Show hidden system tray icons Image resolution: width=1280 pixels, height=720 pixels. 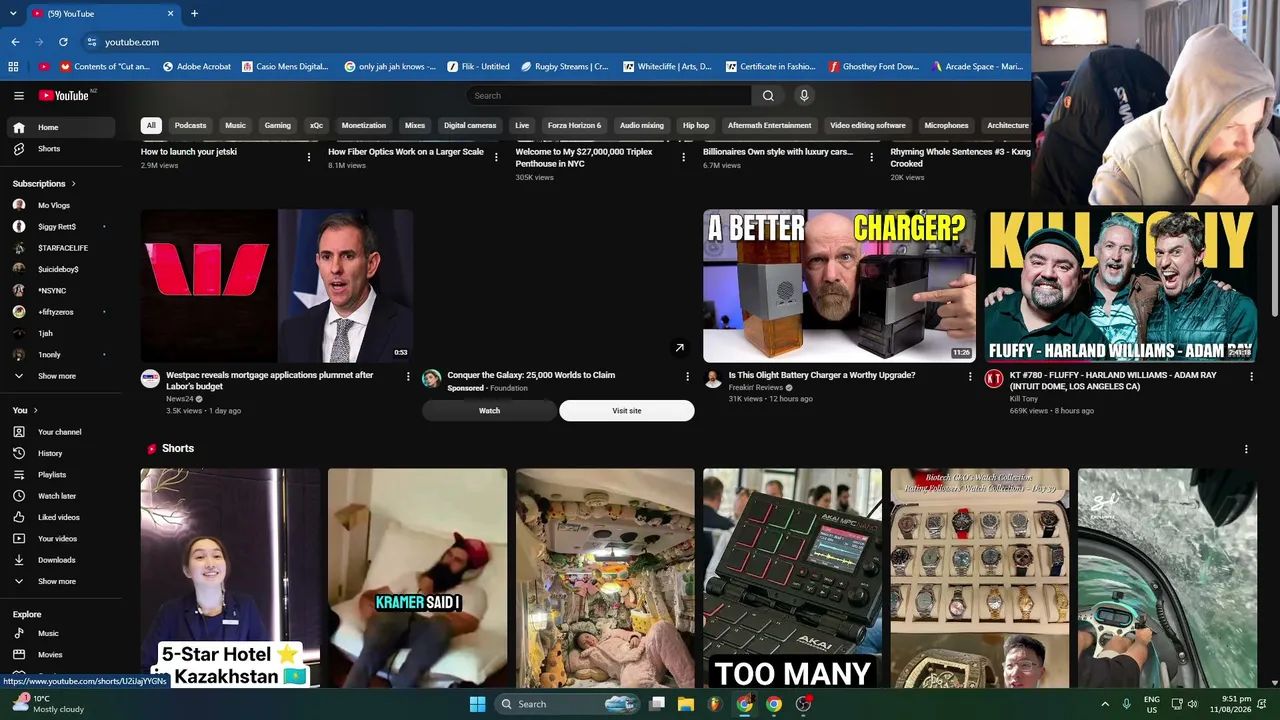click(1105, 704)
